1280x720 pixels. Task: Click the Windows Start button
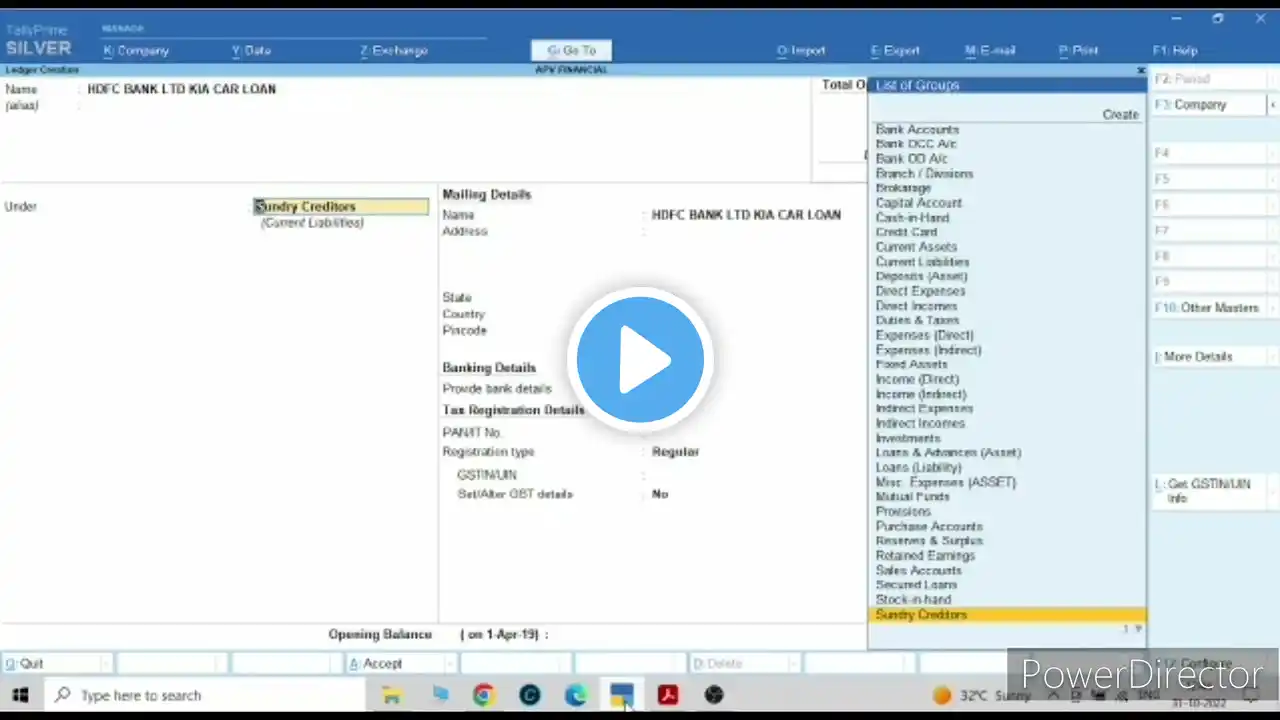[x=20, y=695]
